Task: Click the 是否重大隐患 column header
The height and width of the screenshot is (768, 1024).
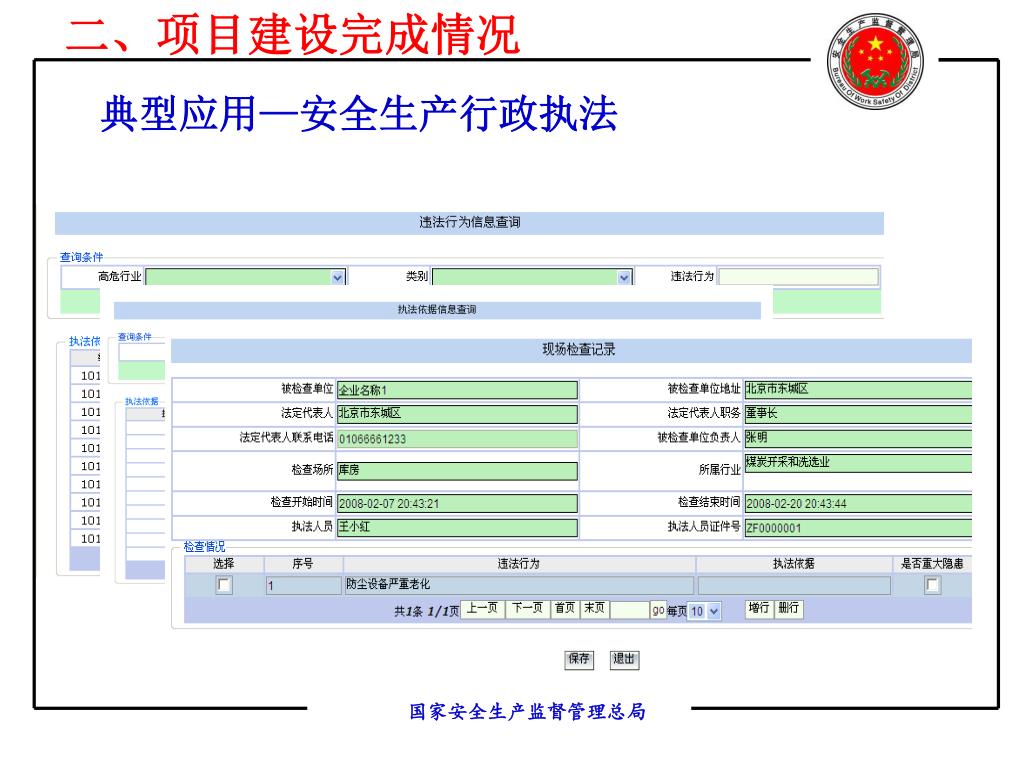Action: tap(933, 564)
